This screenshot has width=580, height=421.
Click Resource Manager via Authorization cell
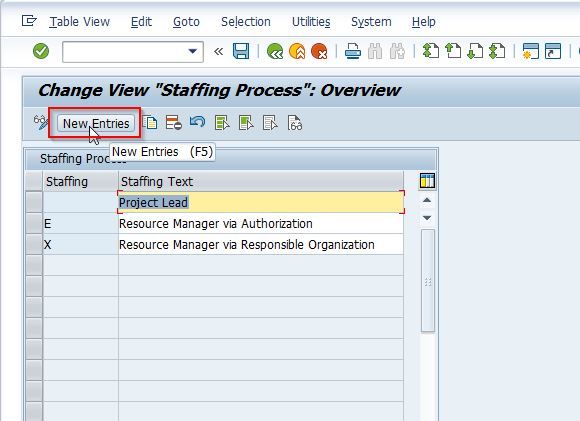click(x=261, y=223)
